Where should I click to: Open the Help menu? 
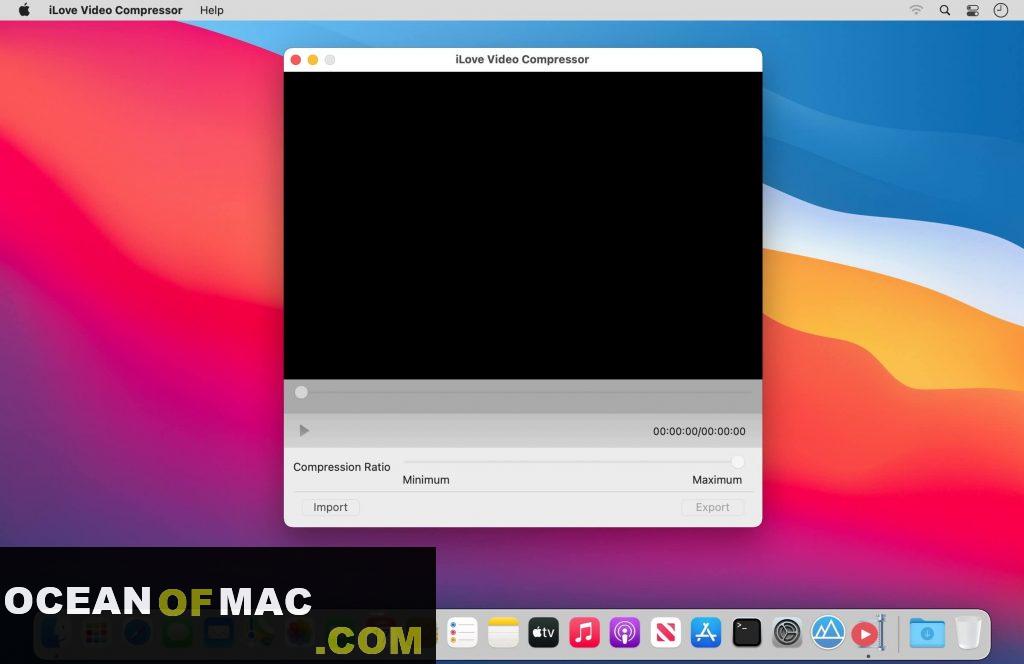tap(211, 10)
